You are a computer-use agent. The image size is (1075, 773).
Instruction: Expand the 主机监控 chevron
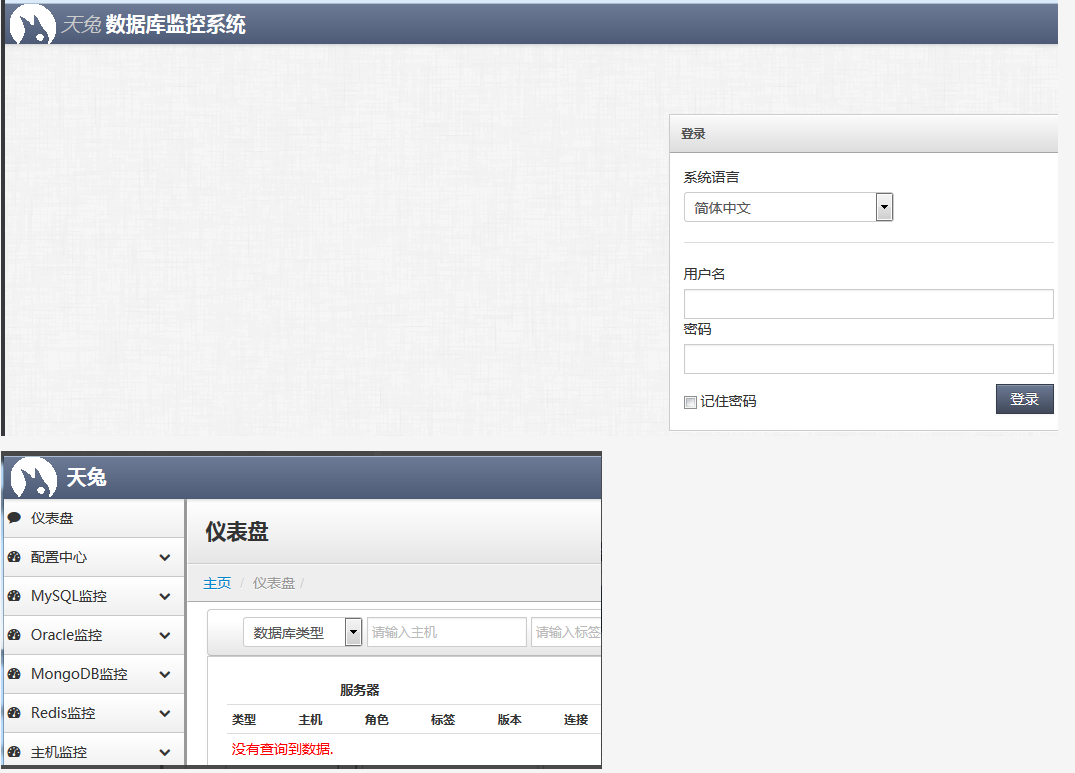pos(165,753)
